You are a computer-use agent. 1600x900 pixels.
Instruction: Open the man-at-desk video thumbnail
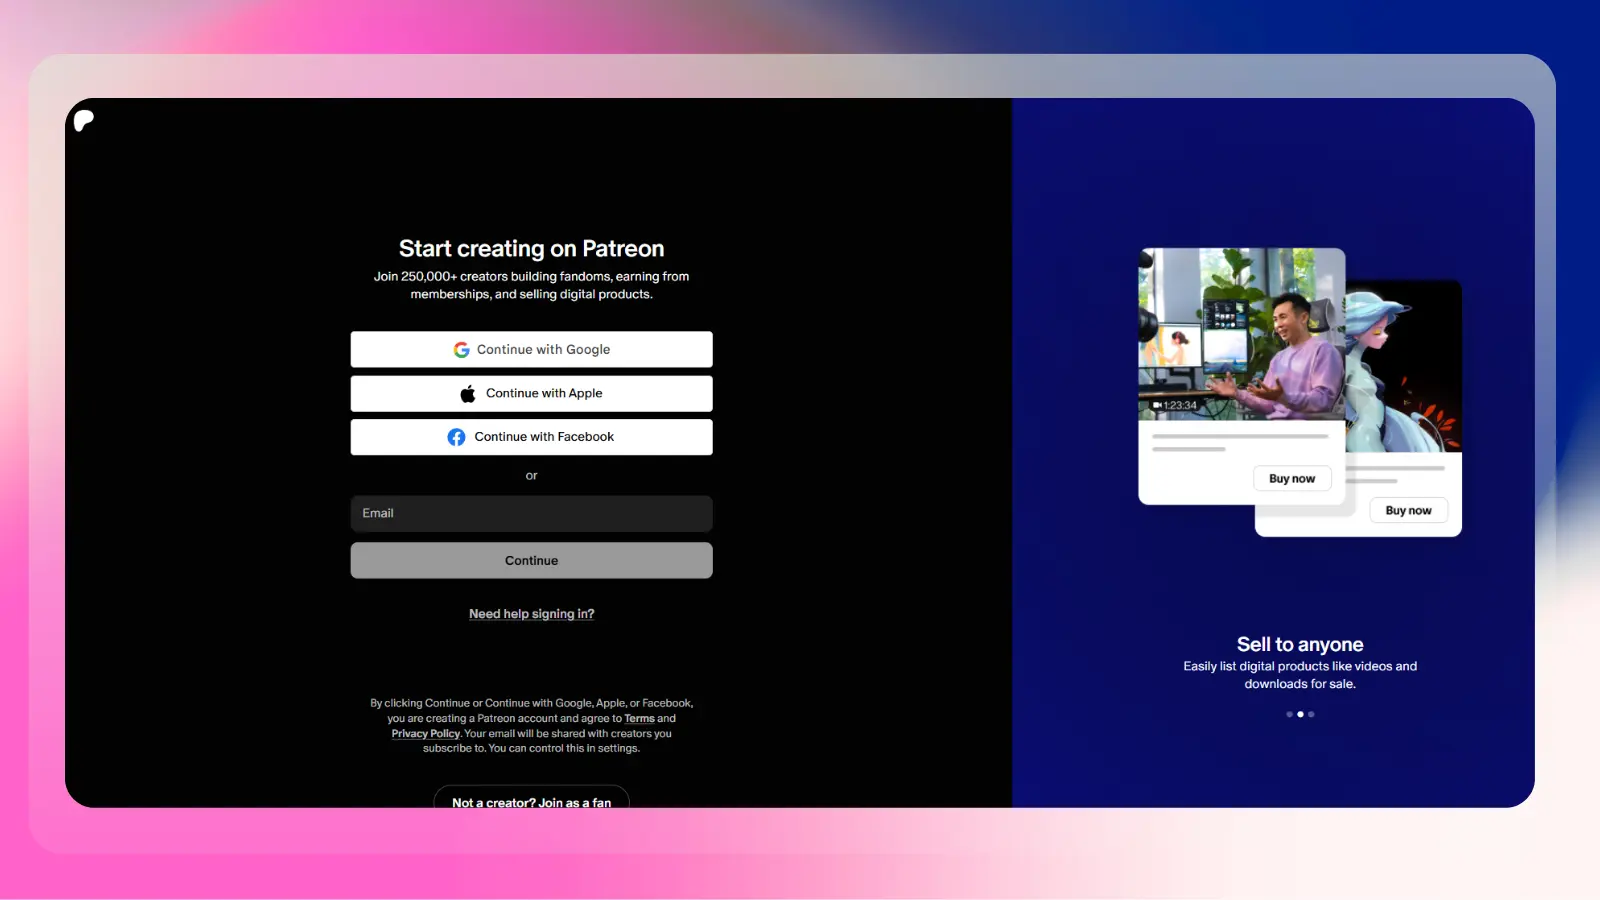click(x=1242, y=334)
